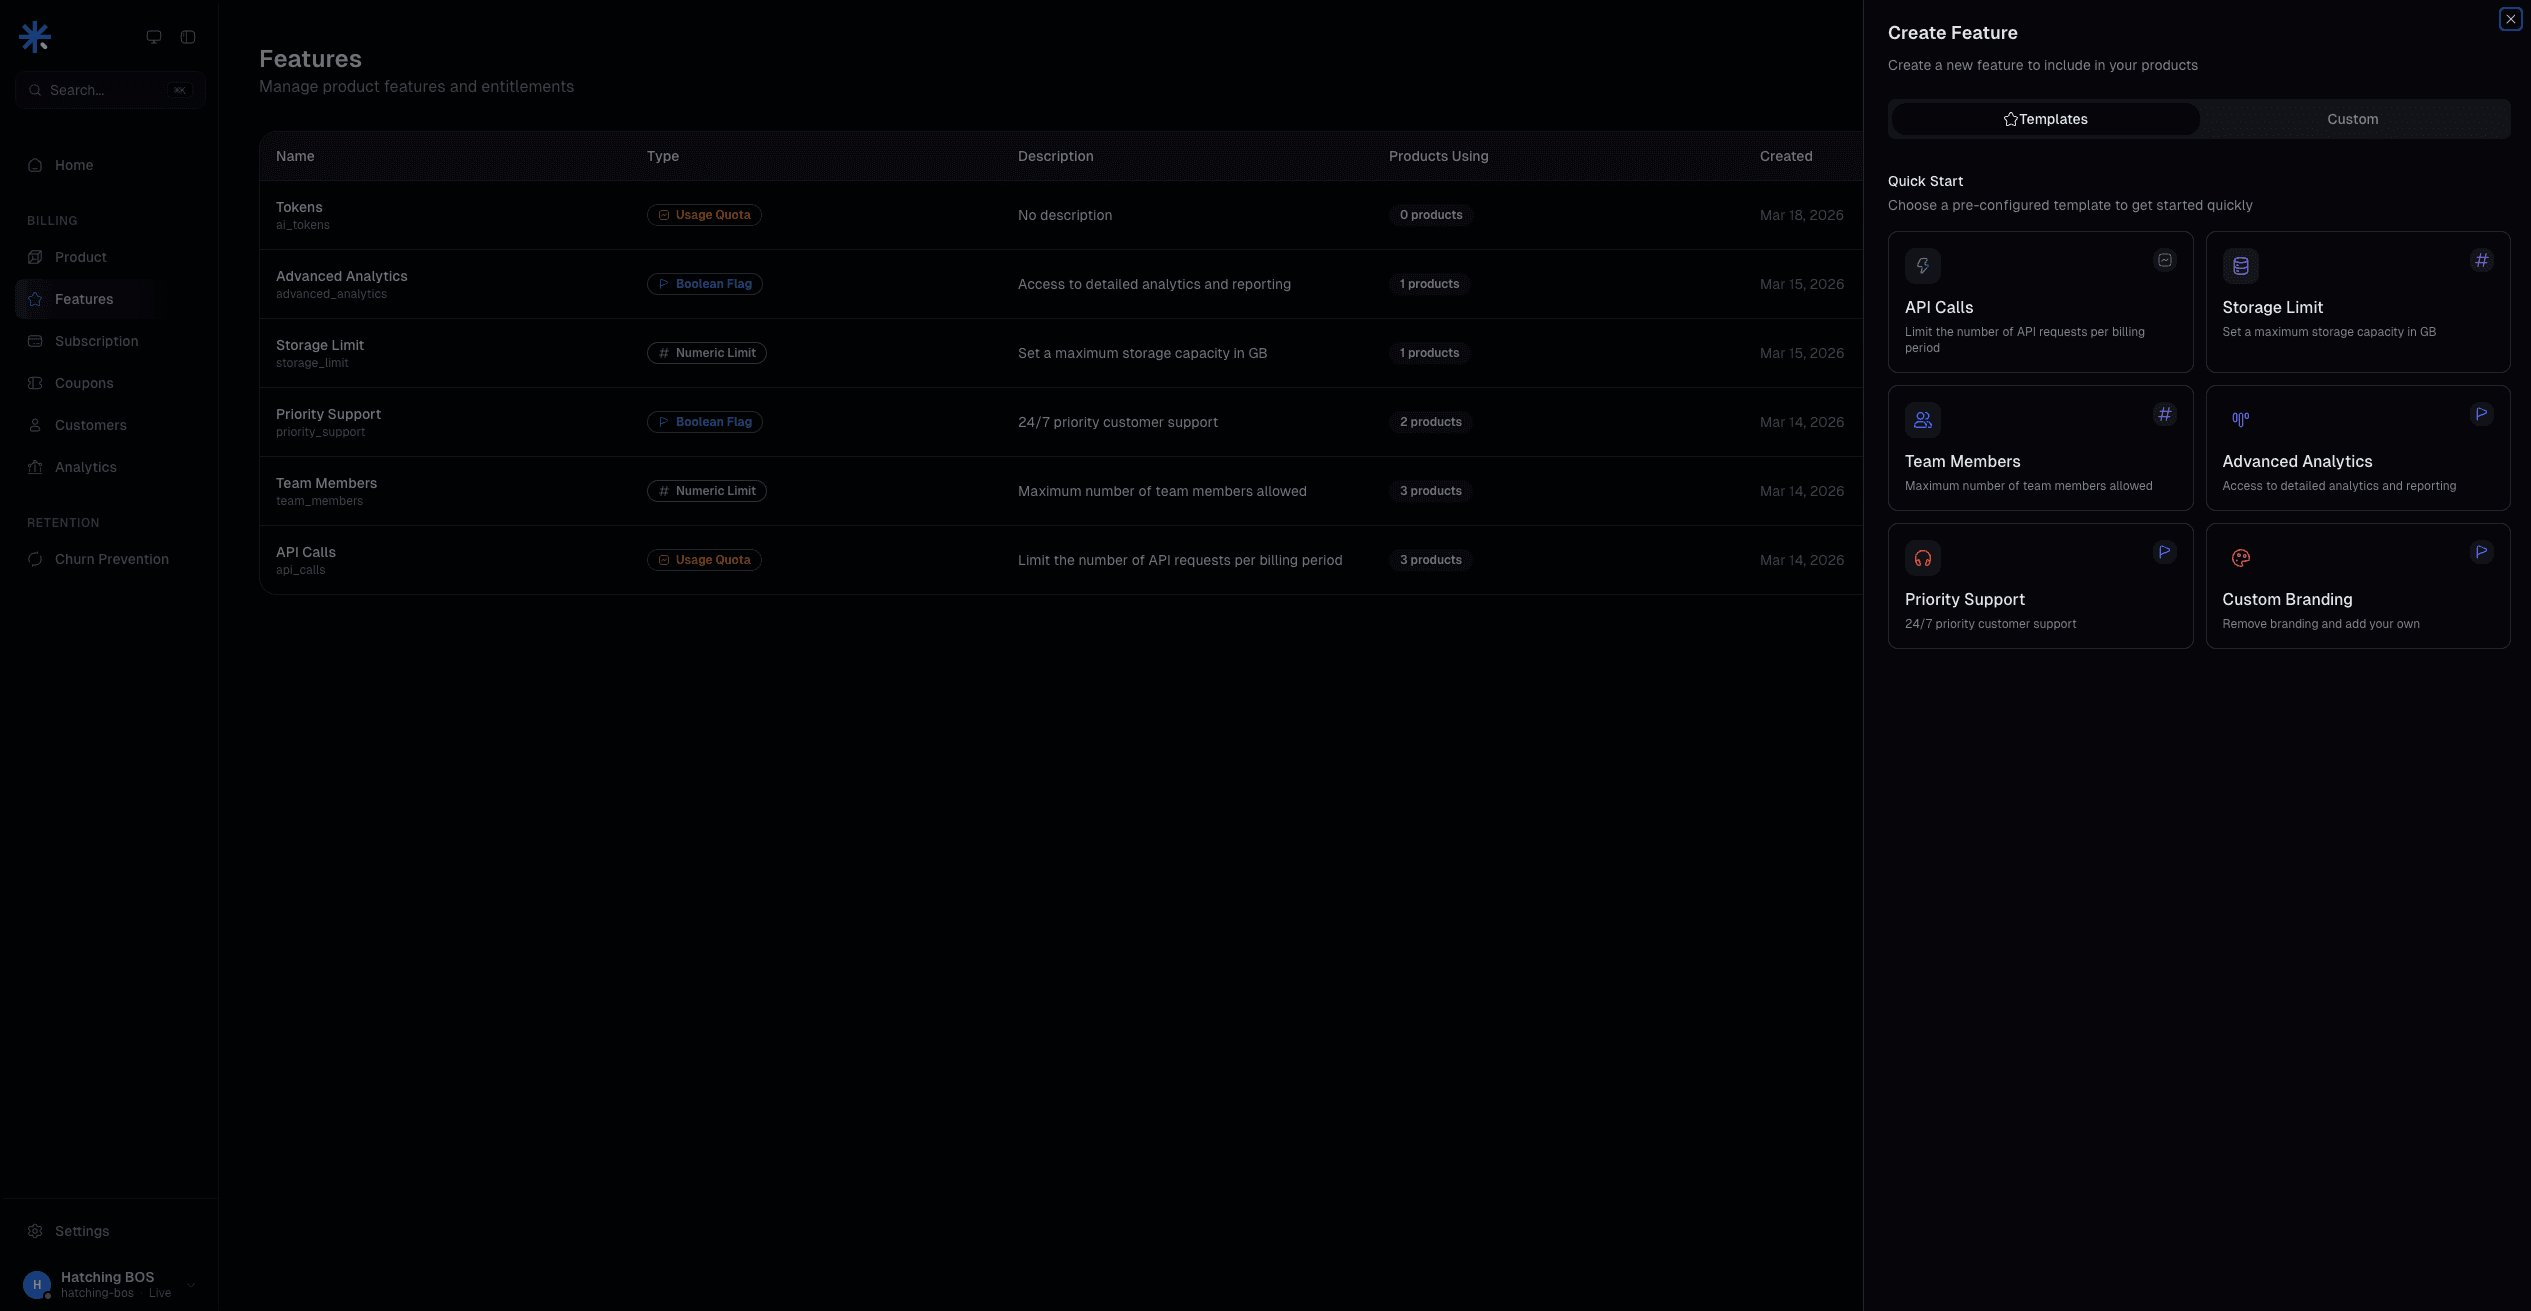Select the Templates tab

(2045, 119)
